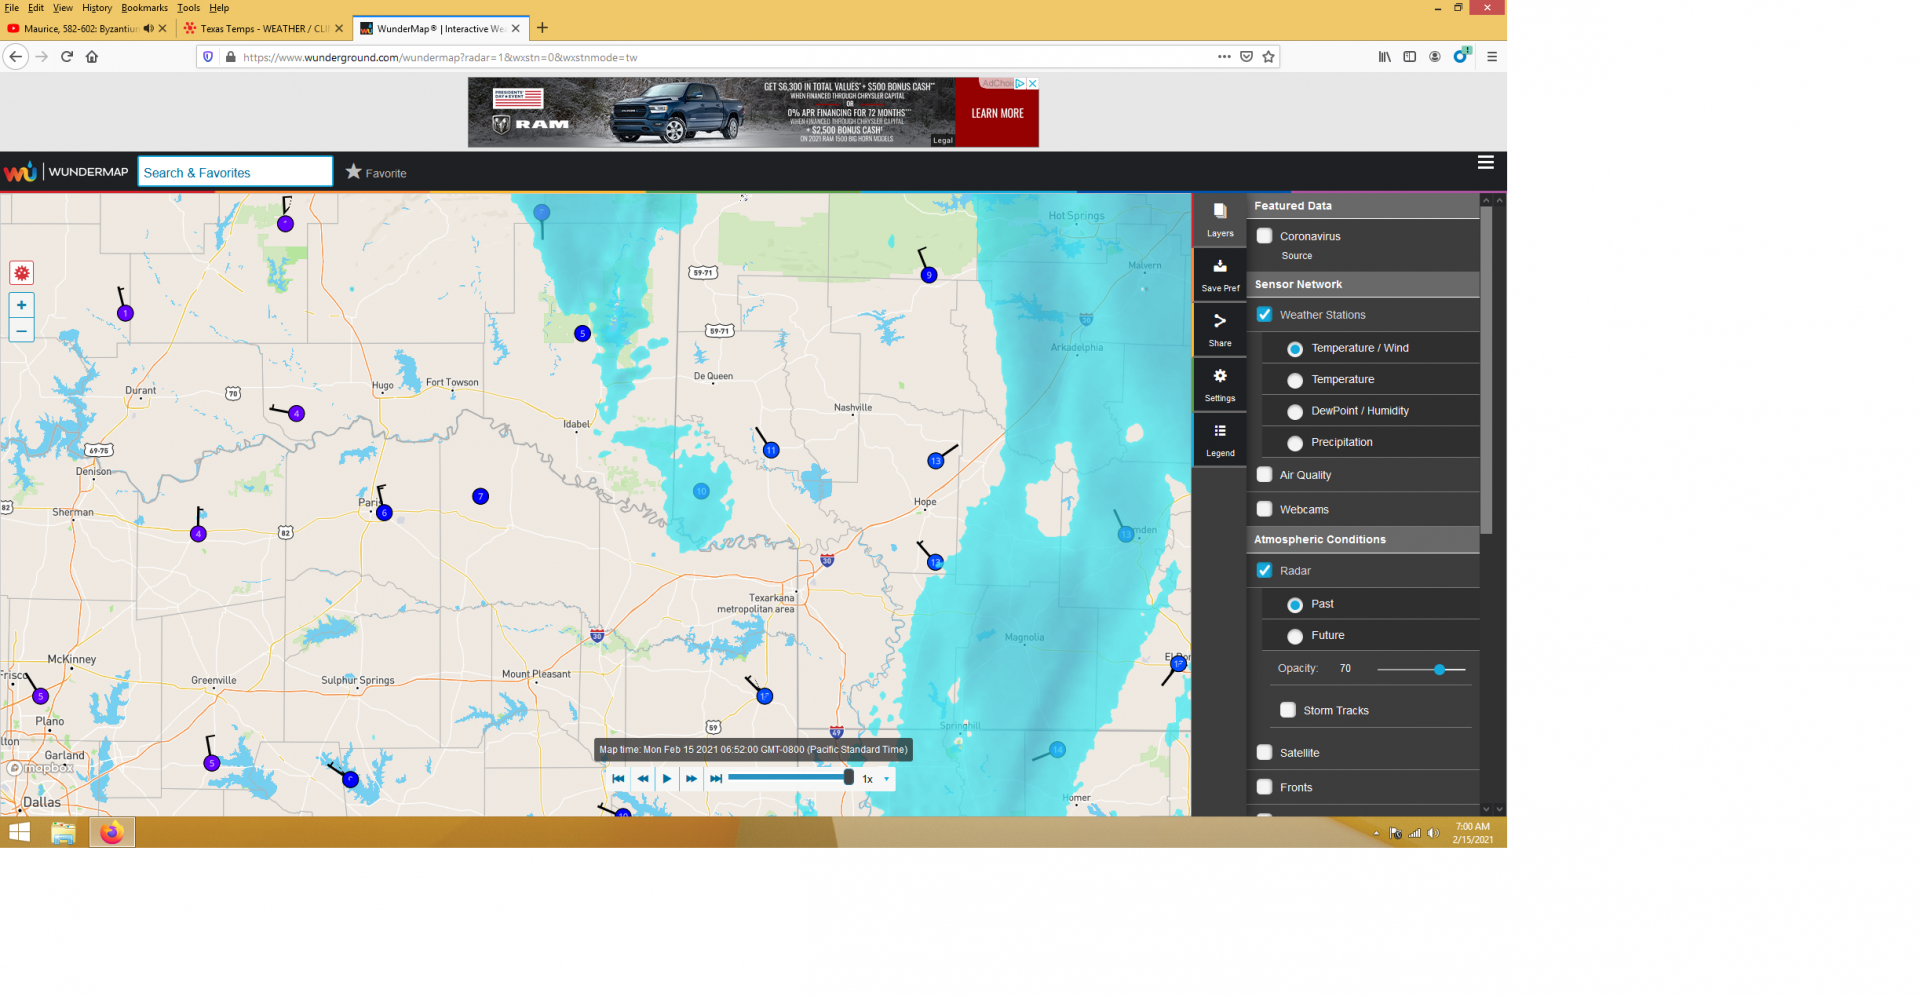This screenshot has height=997, width=1920.
Task: Click weather station 11 near De Queen
Action: click(770, 450)
